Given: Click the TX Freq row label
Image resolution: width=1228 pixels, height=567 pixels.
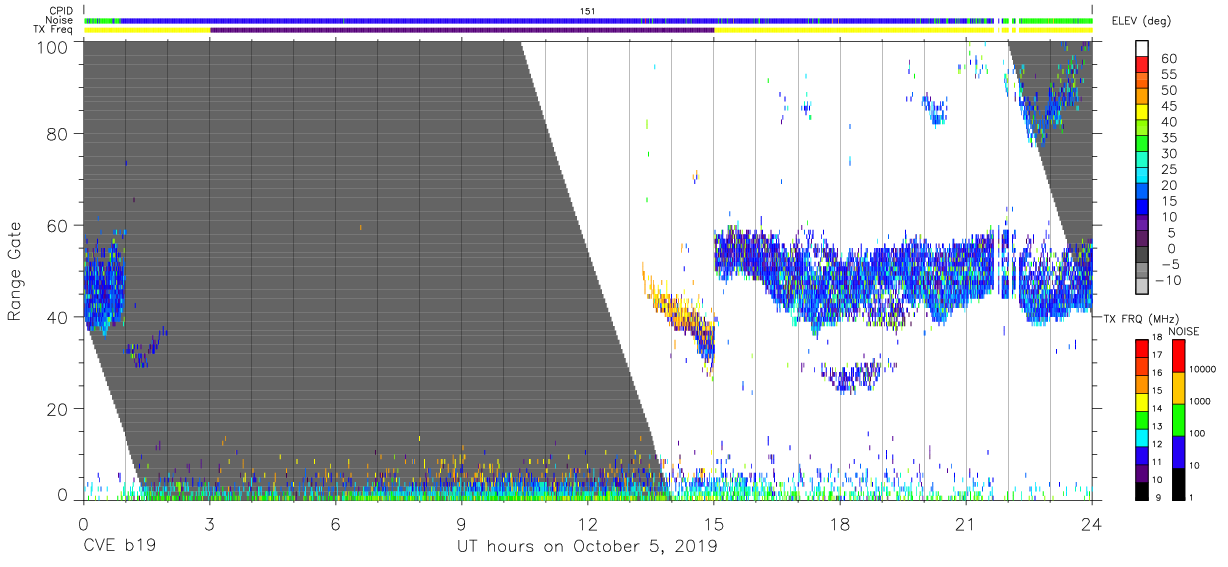Looking at the screenshot, I should coord(53,30).
